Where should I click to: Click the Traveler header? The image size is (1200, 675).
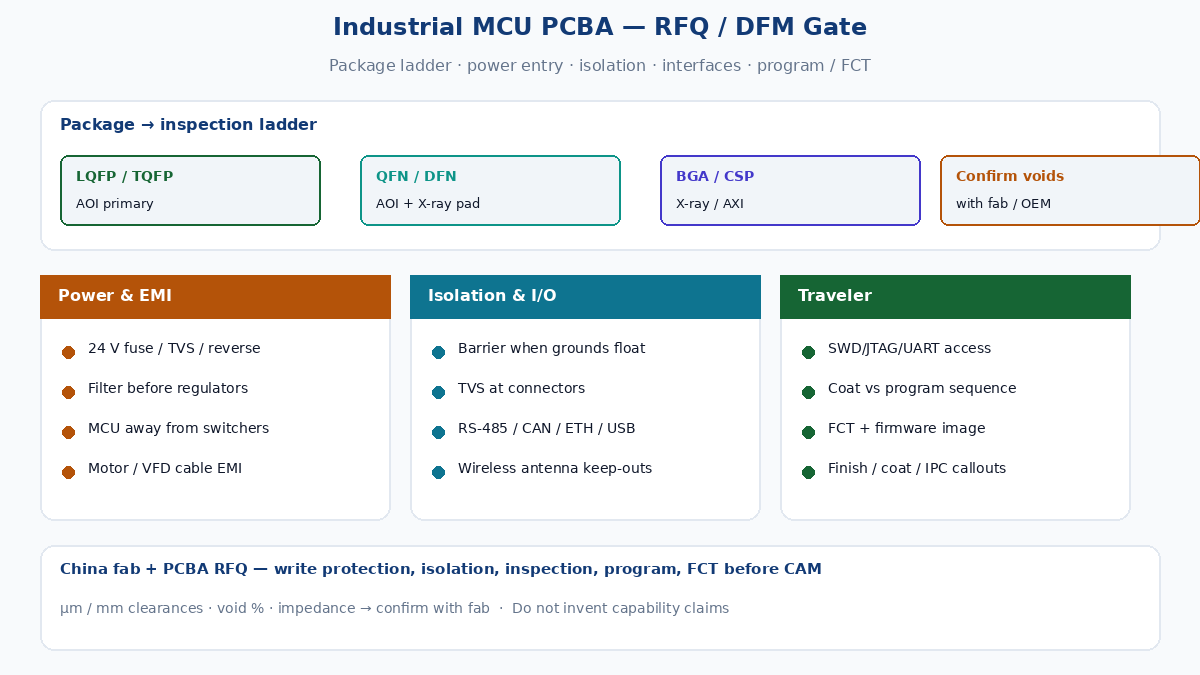pos(955,296)
